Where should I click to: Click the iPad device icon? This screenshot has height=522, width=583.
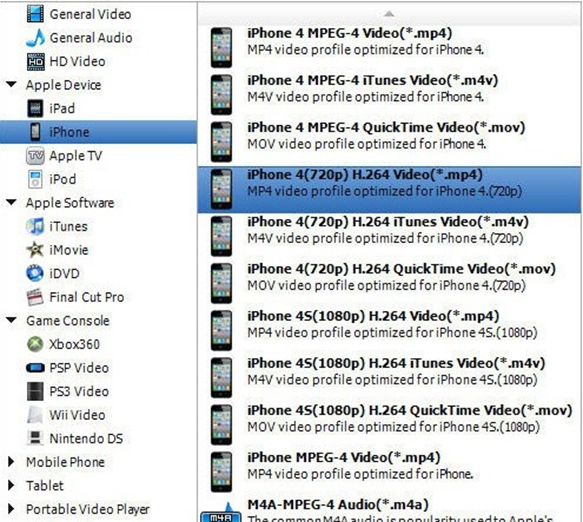pyautogui.click(x=35, y=109)
